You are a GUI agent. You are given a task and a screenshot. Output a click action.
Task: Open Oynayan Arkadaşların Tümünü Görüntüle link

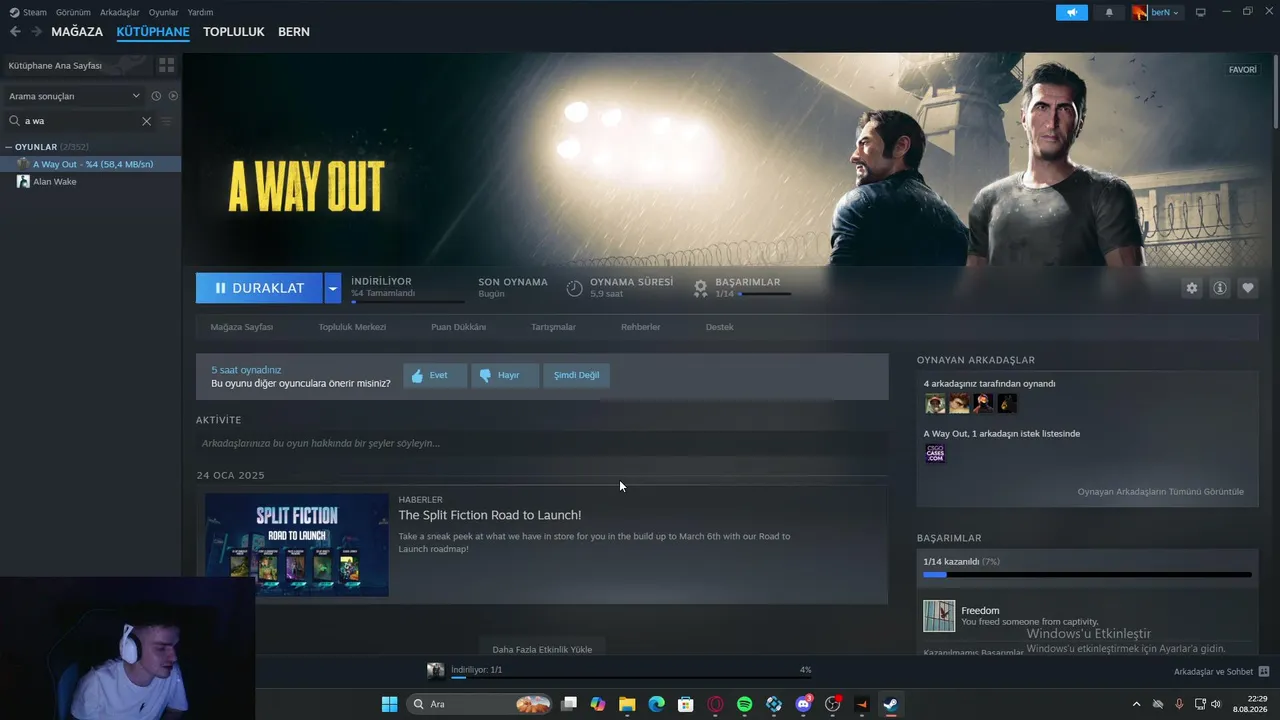click(x=1160, y=492)
